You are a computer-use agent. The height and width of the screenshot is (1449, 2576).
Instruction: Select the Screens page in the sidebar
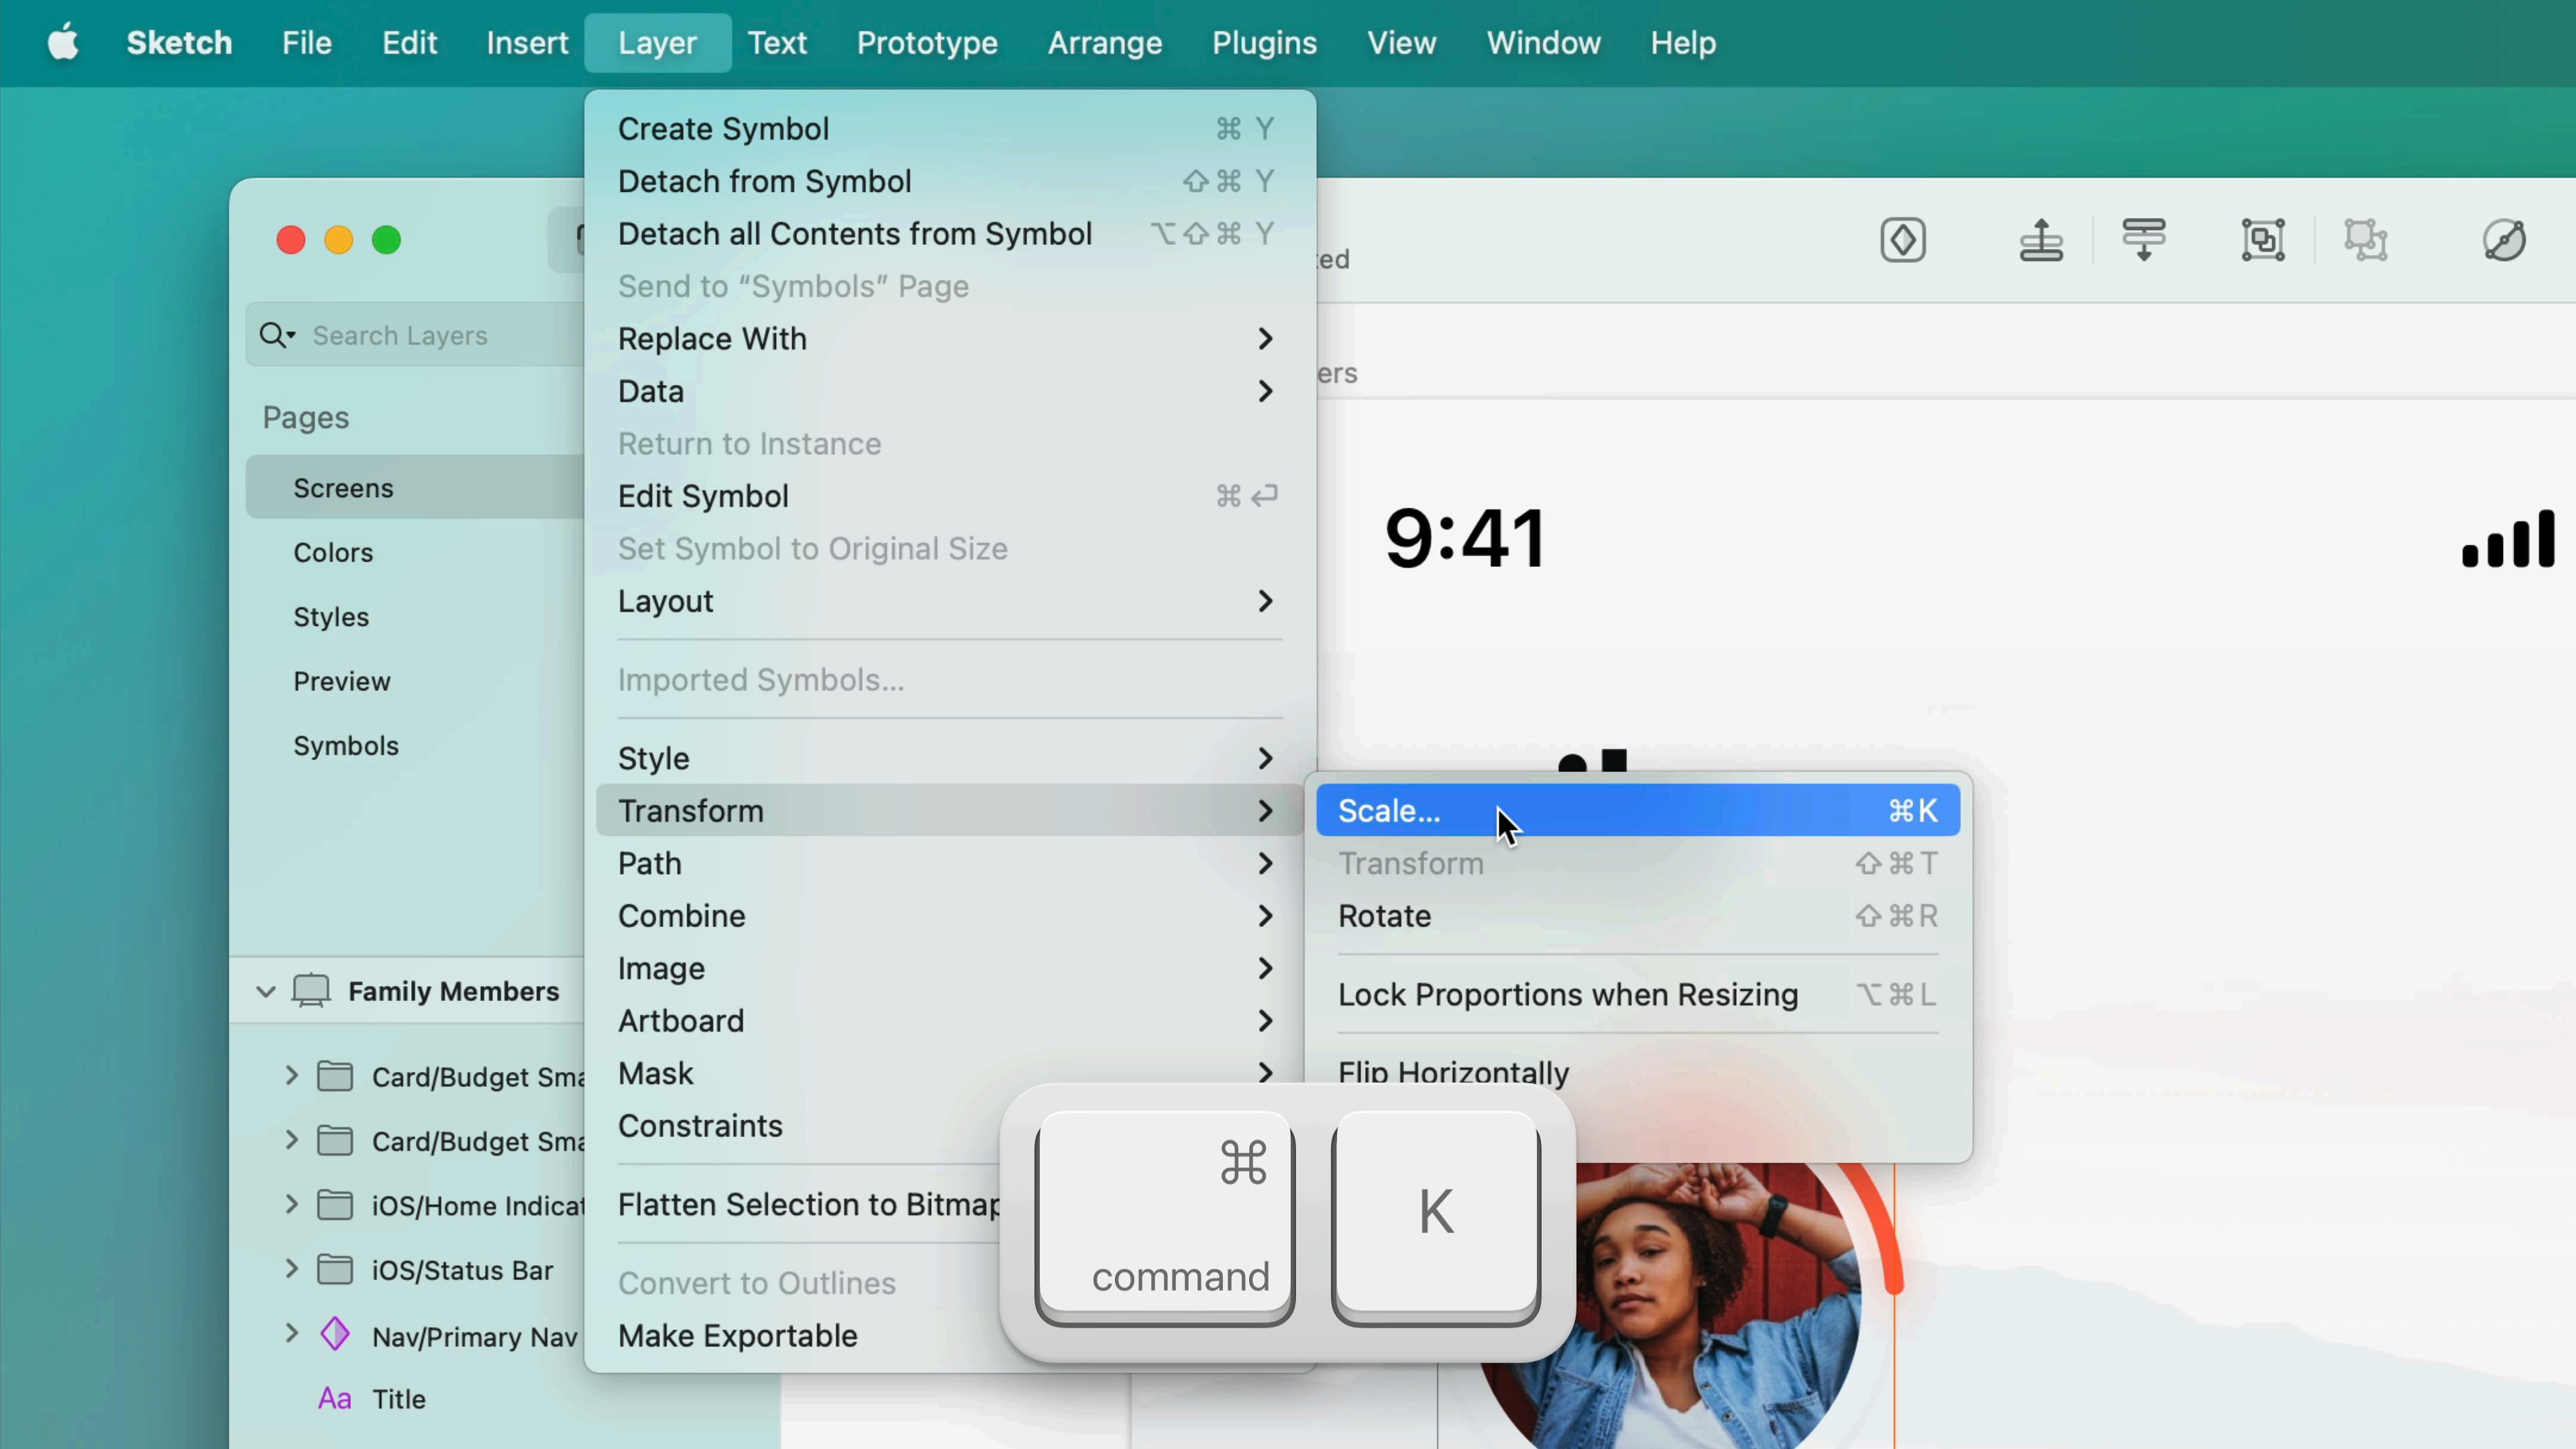point(343,488)
